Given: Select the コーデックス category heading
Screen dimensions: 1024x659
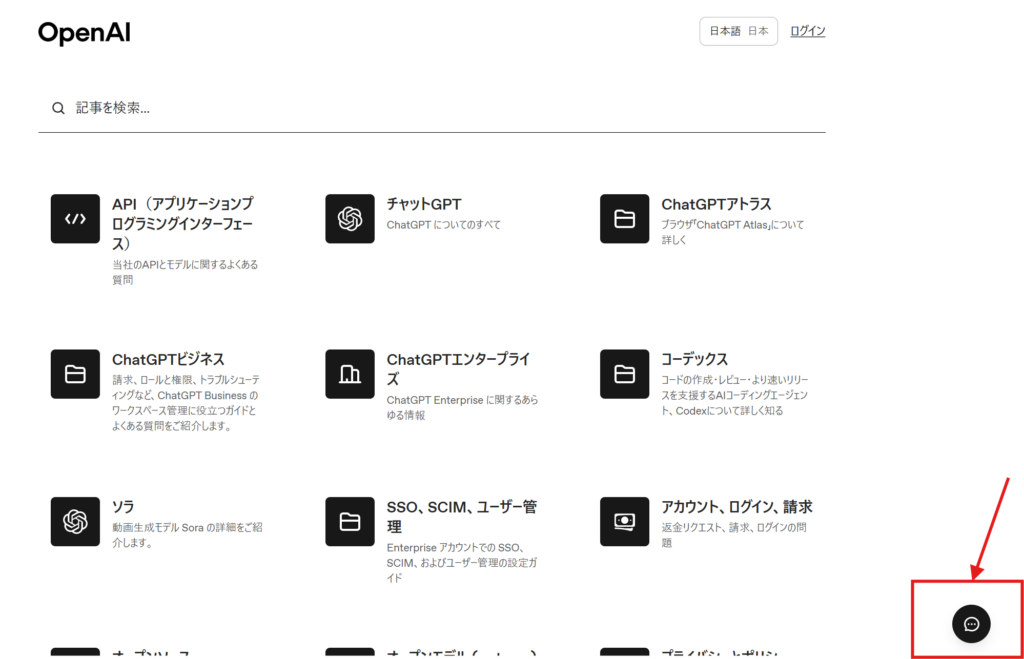Looking at the screenshot, I should 694,359.
